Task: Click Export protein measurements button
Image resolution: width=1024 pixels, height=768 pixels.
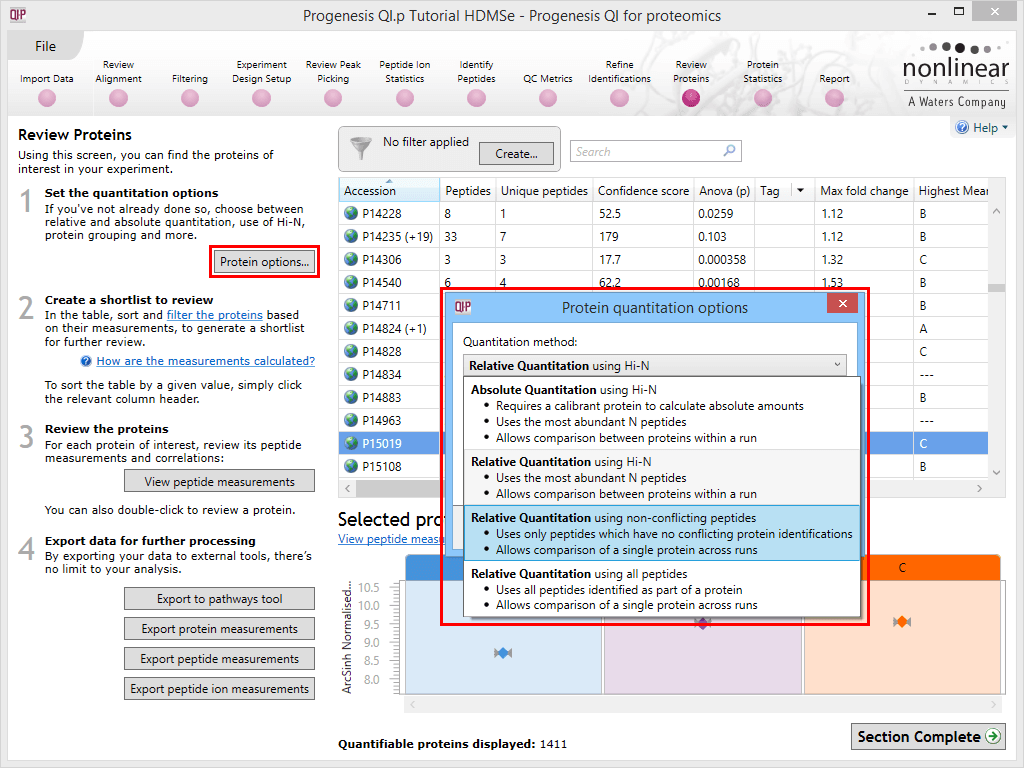Action: click(219, 629)
